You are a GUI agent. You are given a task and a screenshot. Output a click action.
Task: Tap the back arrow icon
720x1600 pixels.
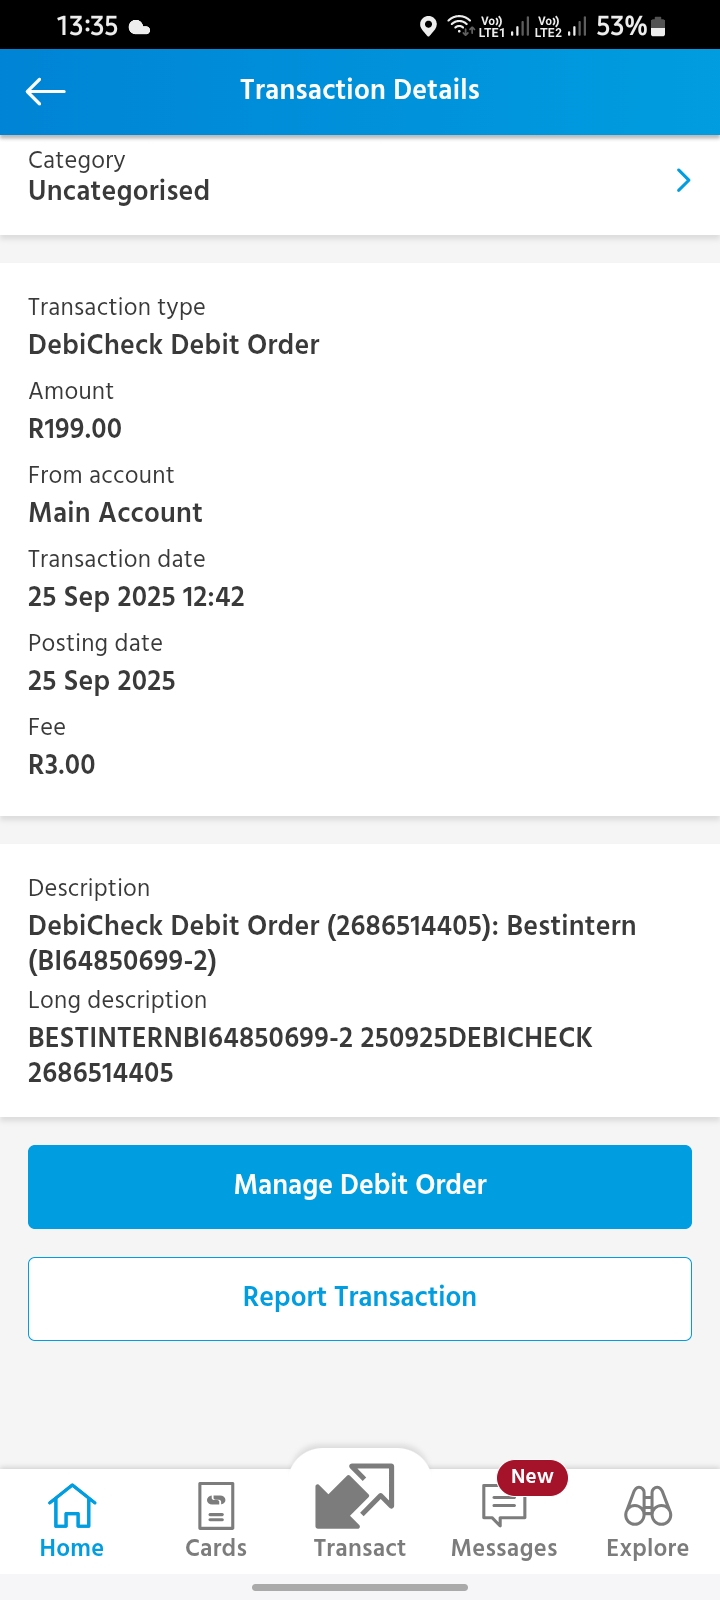tap(45, 92)
